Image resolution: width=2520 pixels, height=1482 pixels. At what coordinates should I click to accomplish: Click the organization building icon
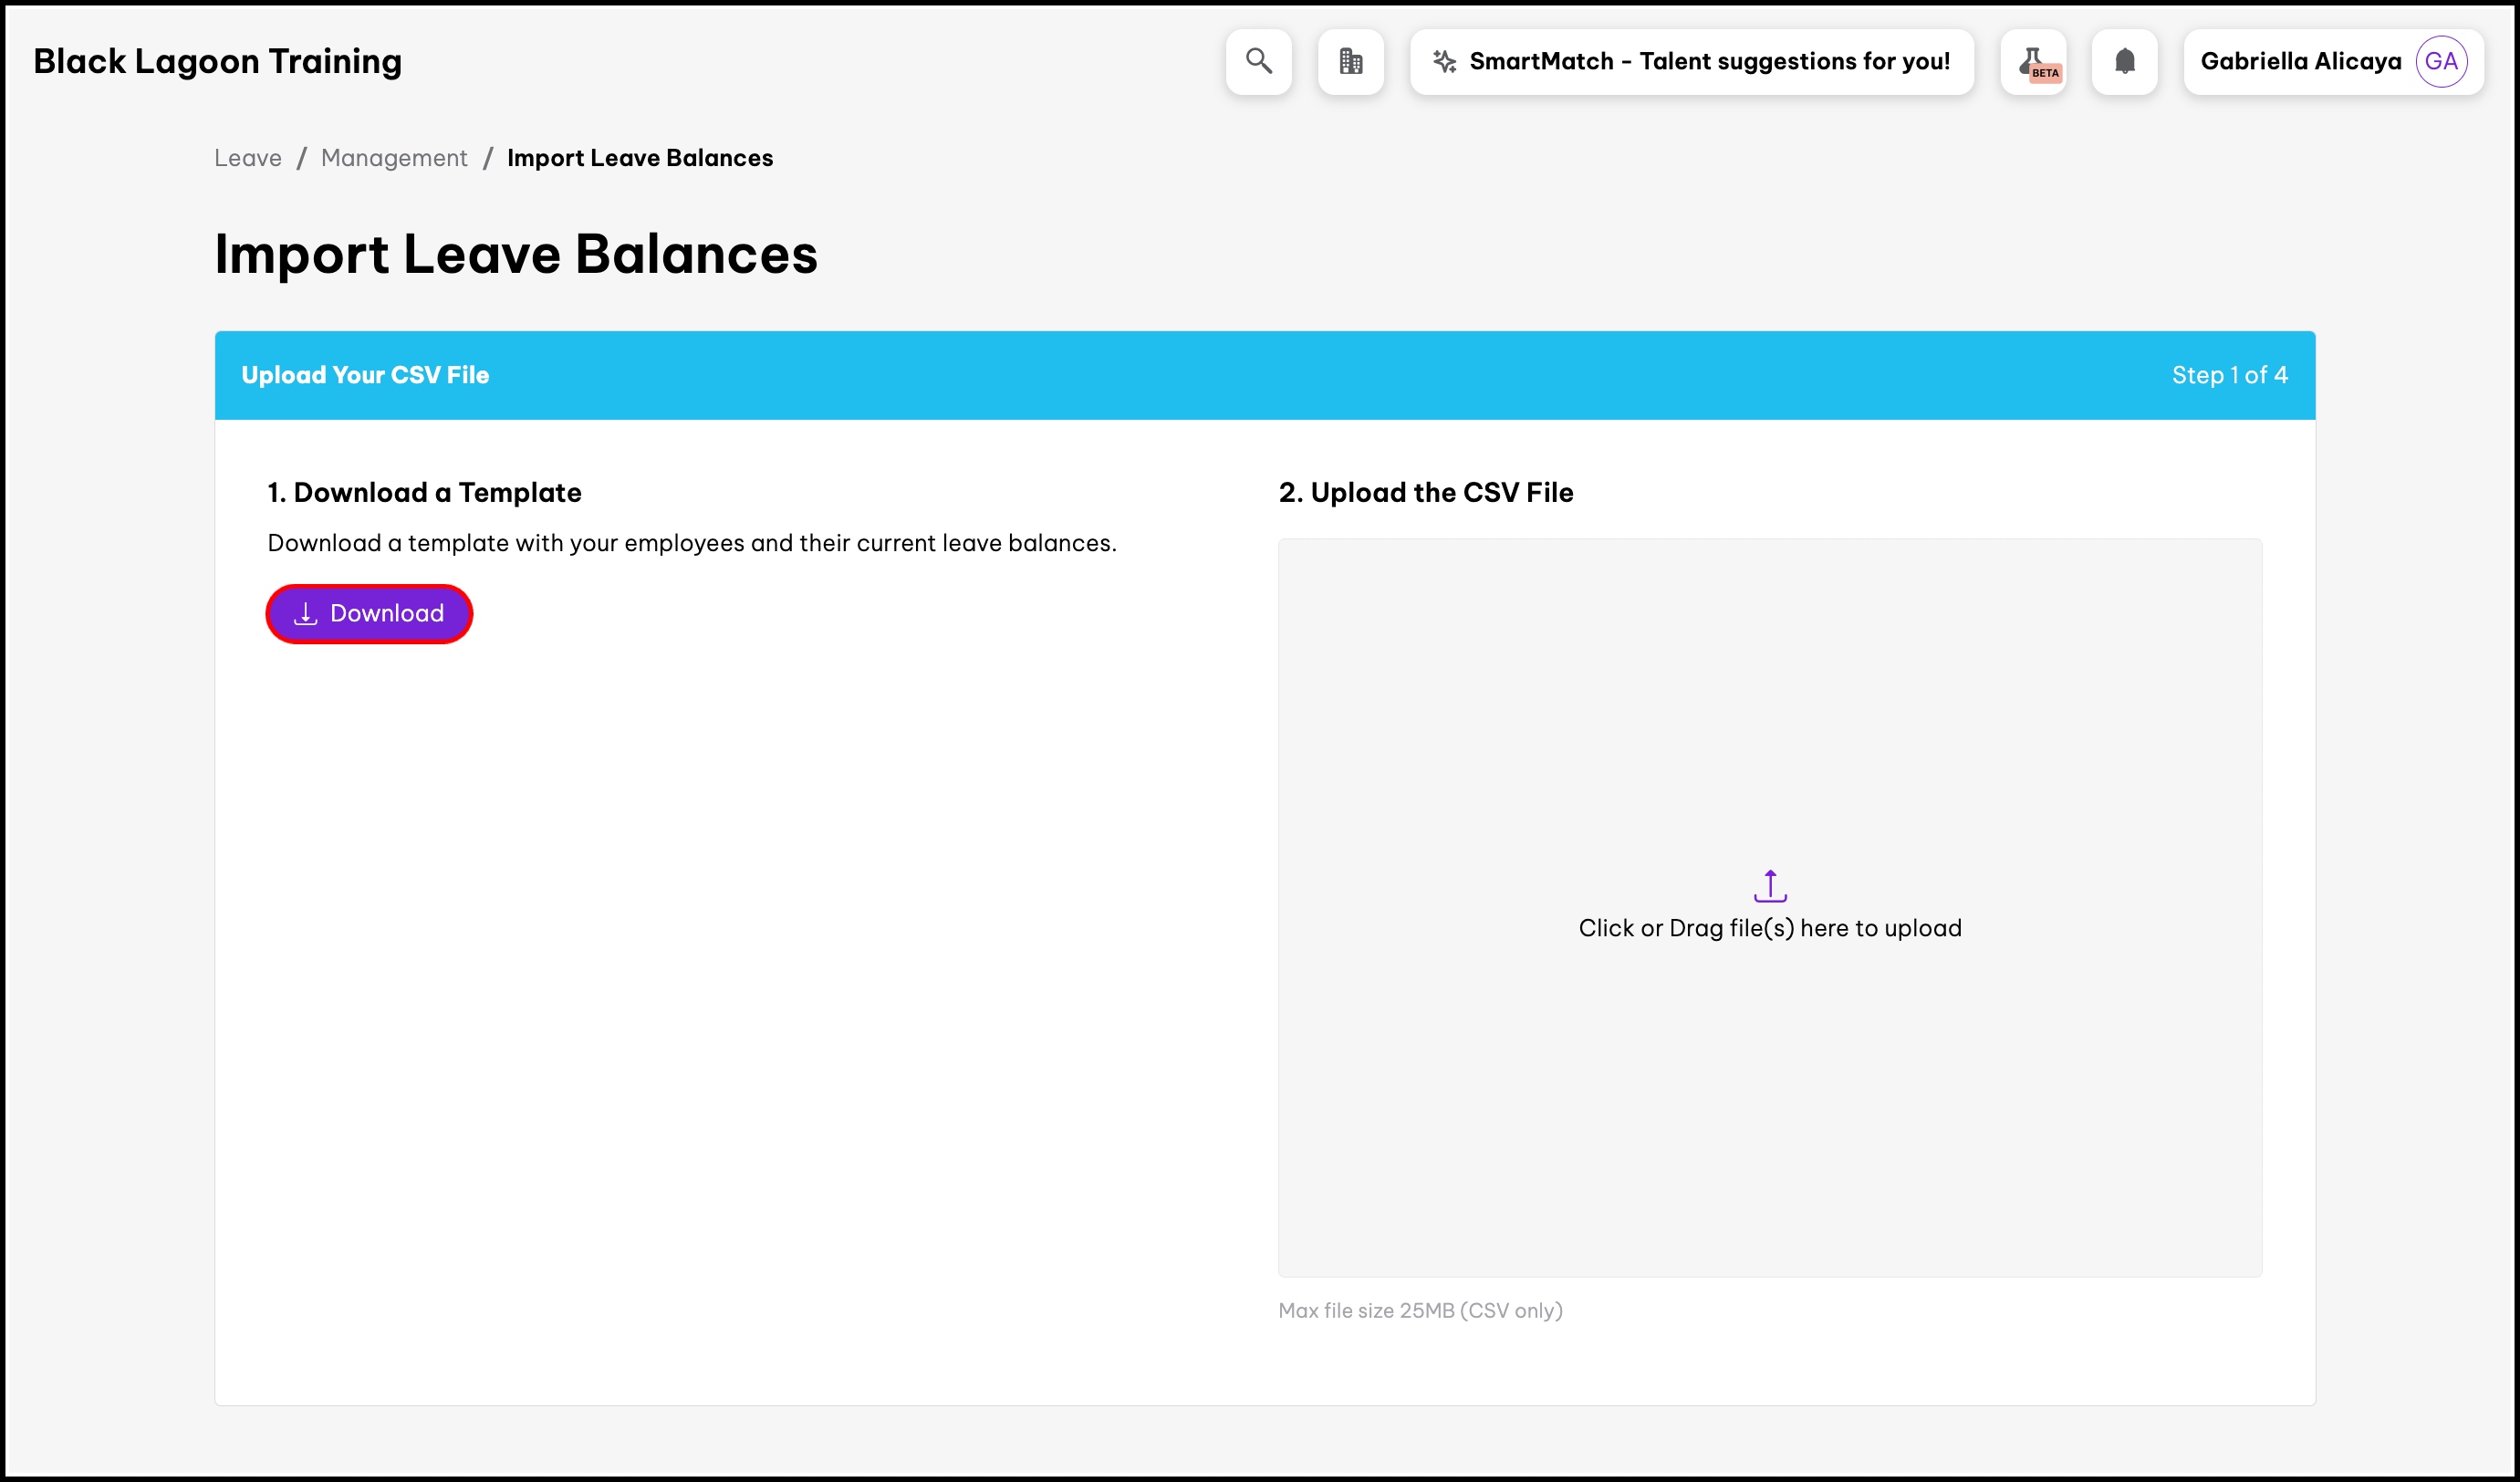pyautogui.click(x=1350, y=61)
